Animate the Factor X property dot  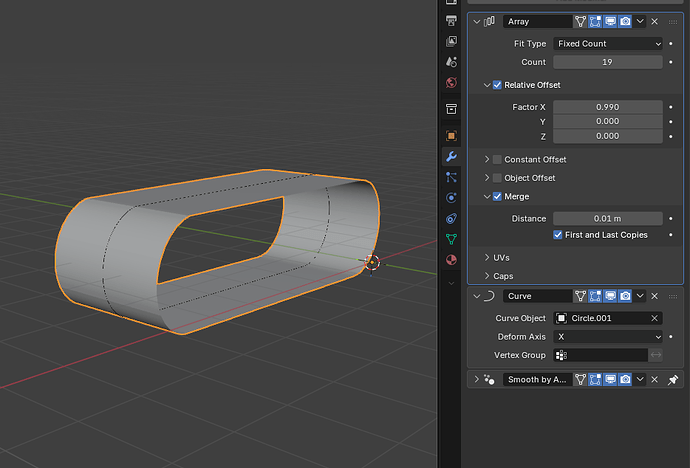click(x=671, y=107)
